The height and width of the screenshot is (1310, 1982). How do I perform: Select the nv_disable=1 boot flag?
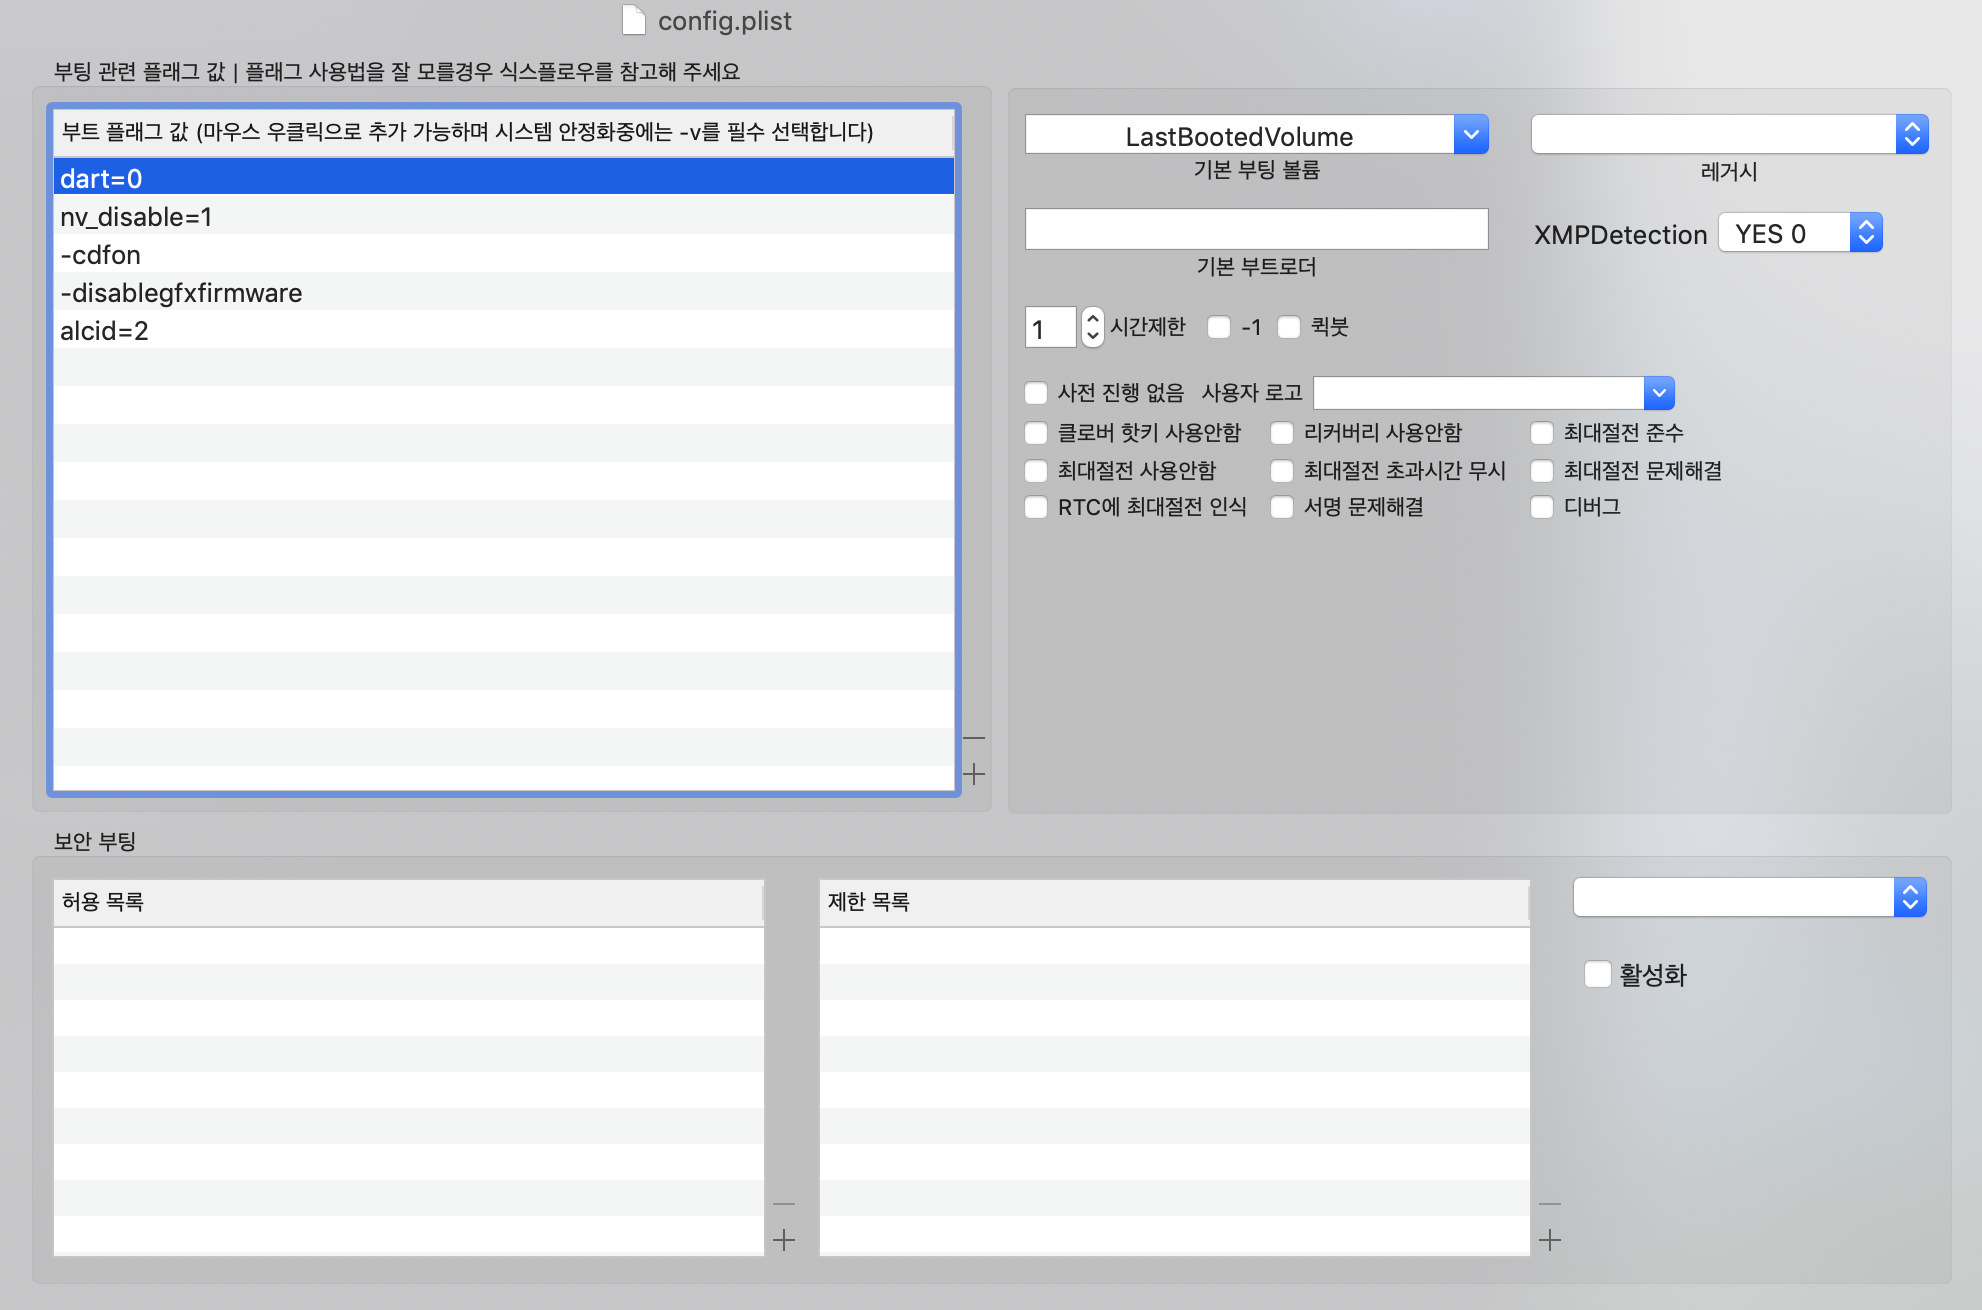click(x=503, y=216)
